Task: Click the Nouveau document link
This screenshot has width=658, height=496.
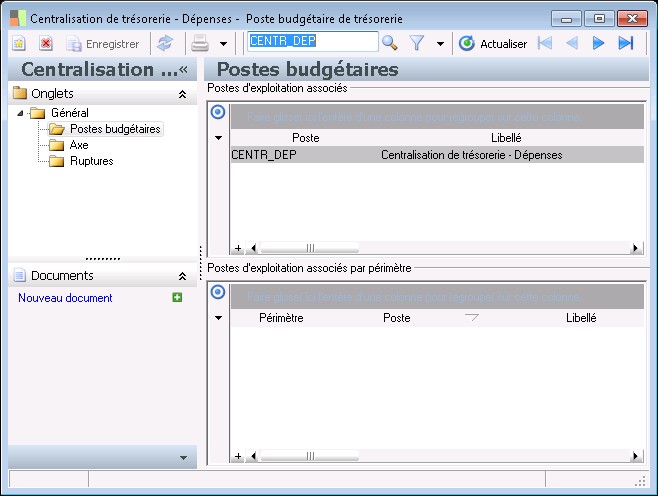Action: [x=65, y=298]
